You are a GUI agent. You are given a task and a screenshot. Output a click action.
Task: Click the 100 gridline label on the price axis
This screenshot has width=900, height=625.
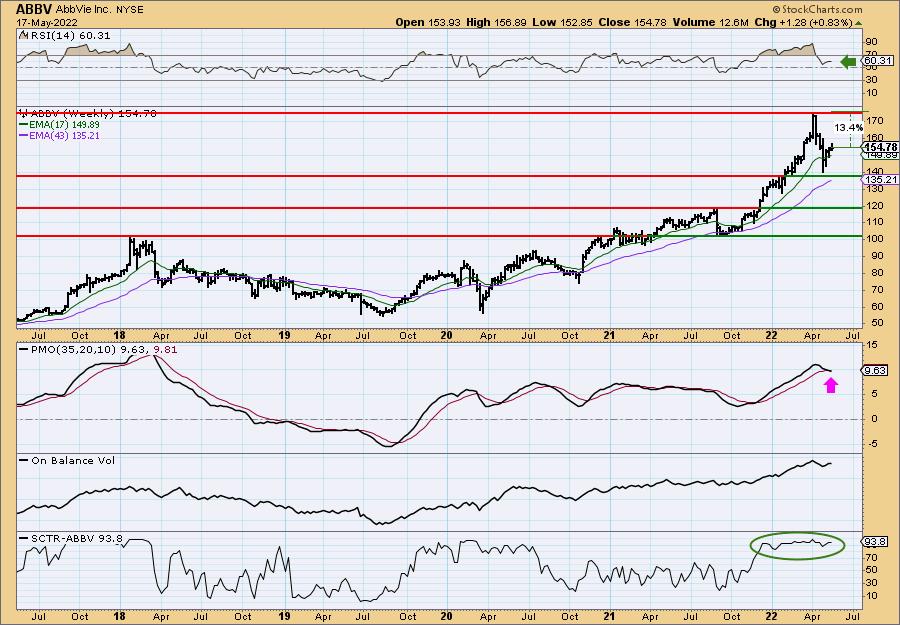(875, 239)
